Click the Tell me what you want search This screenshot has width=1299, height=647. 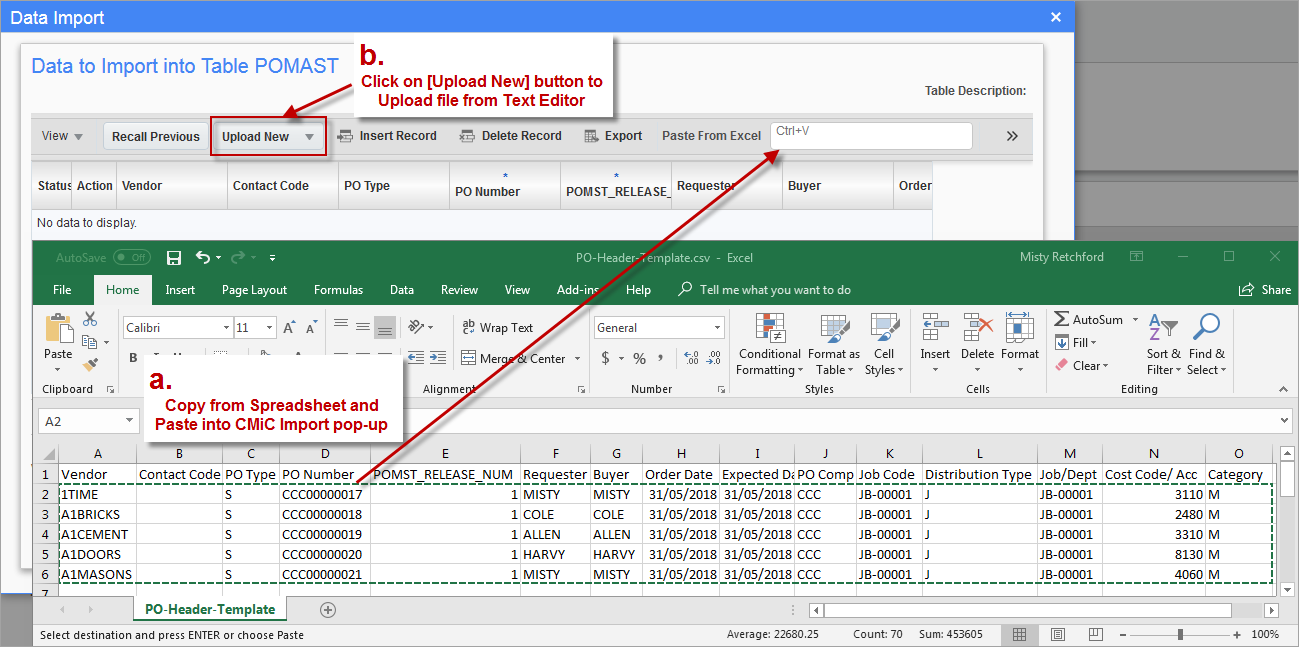(x=764, y=290)
